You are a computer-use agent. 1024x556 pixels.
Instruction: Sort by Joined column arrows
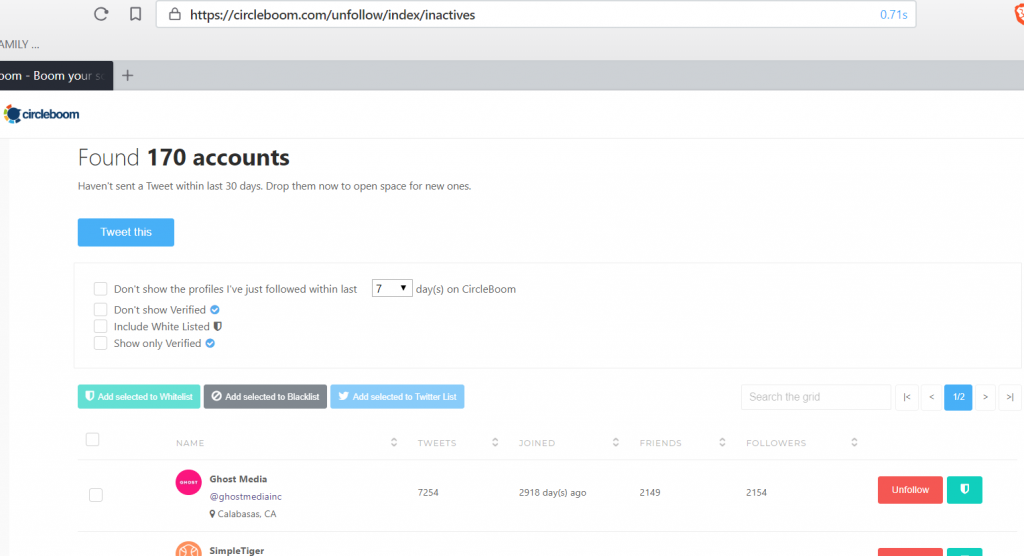[x=615, y=442]
